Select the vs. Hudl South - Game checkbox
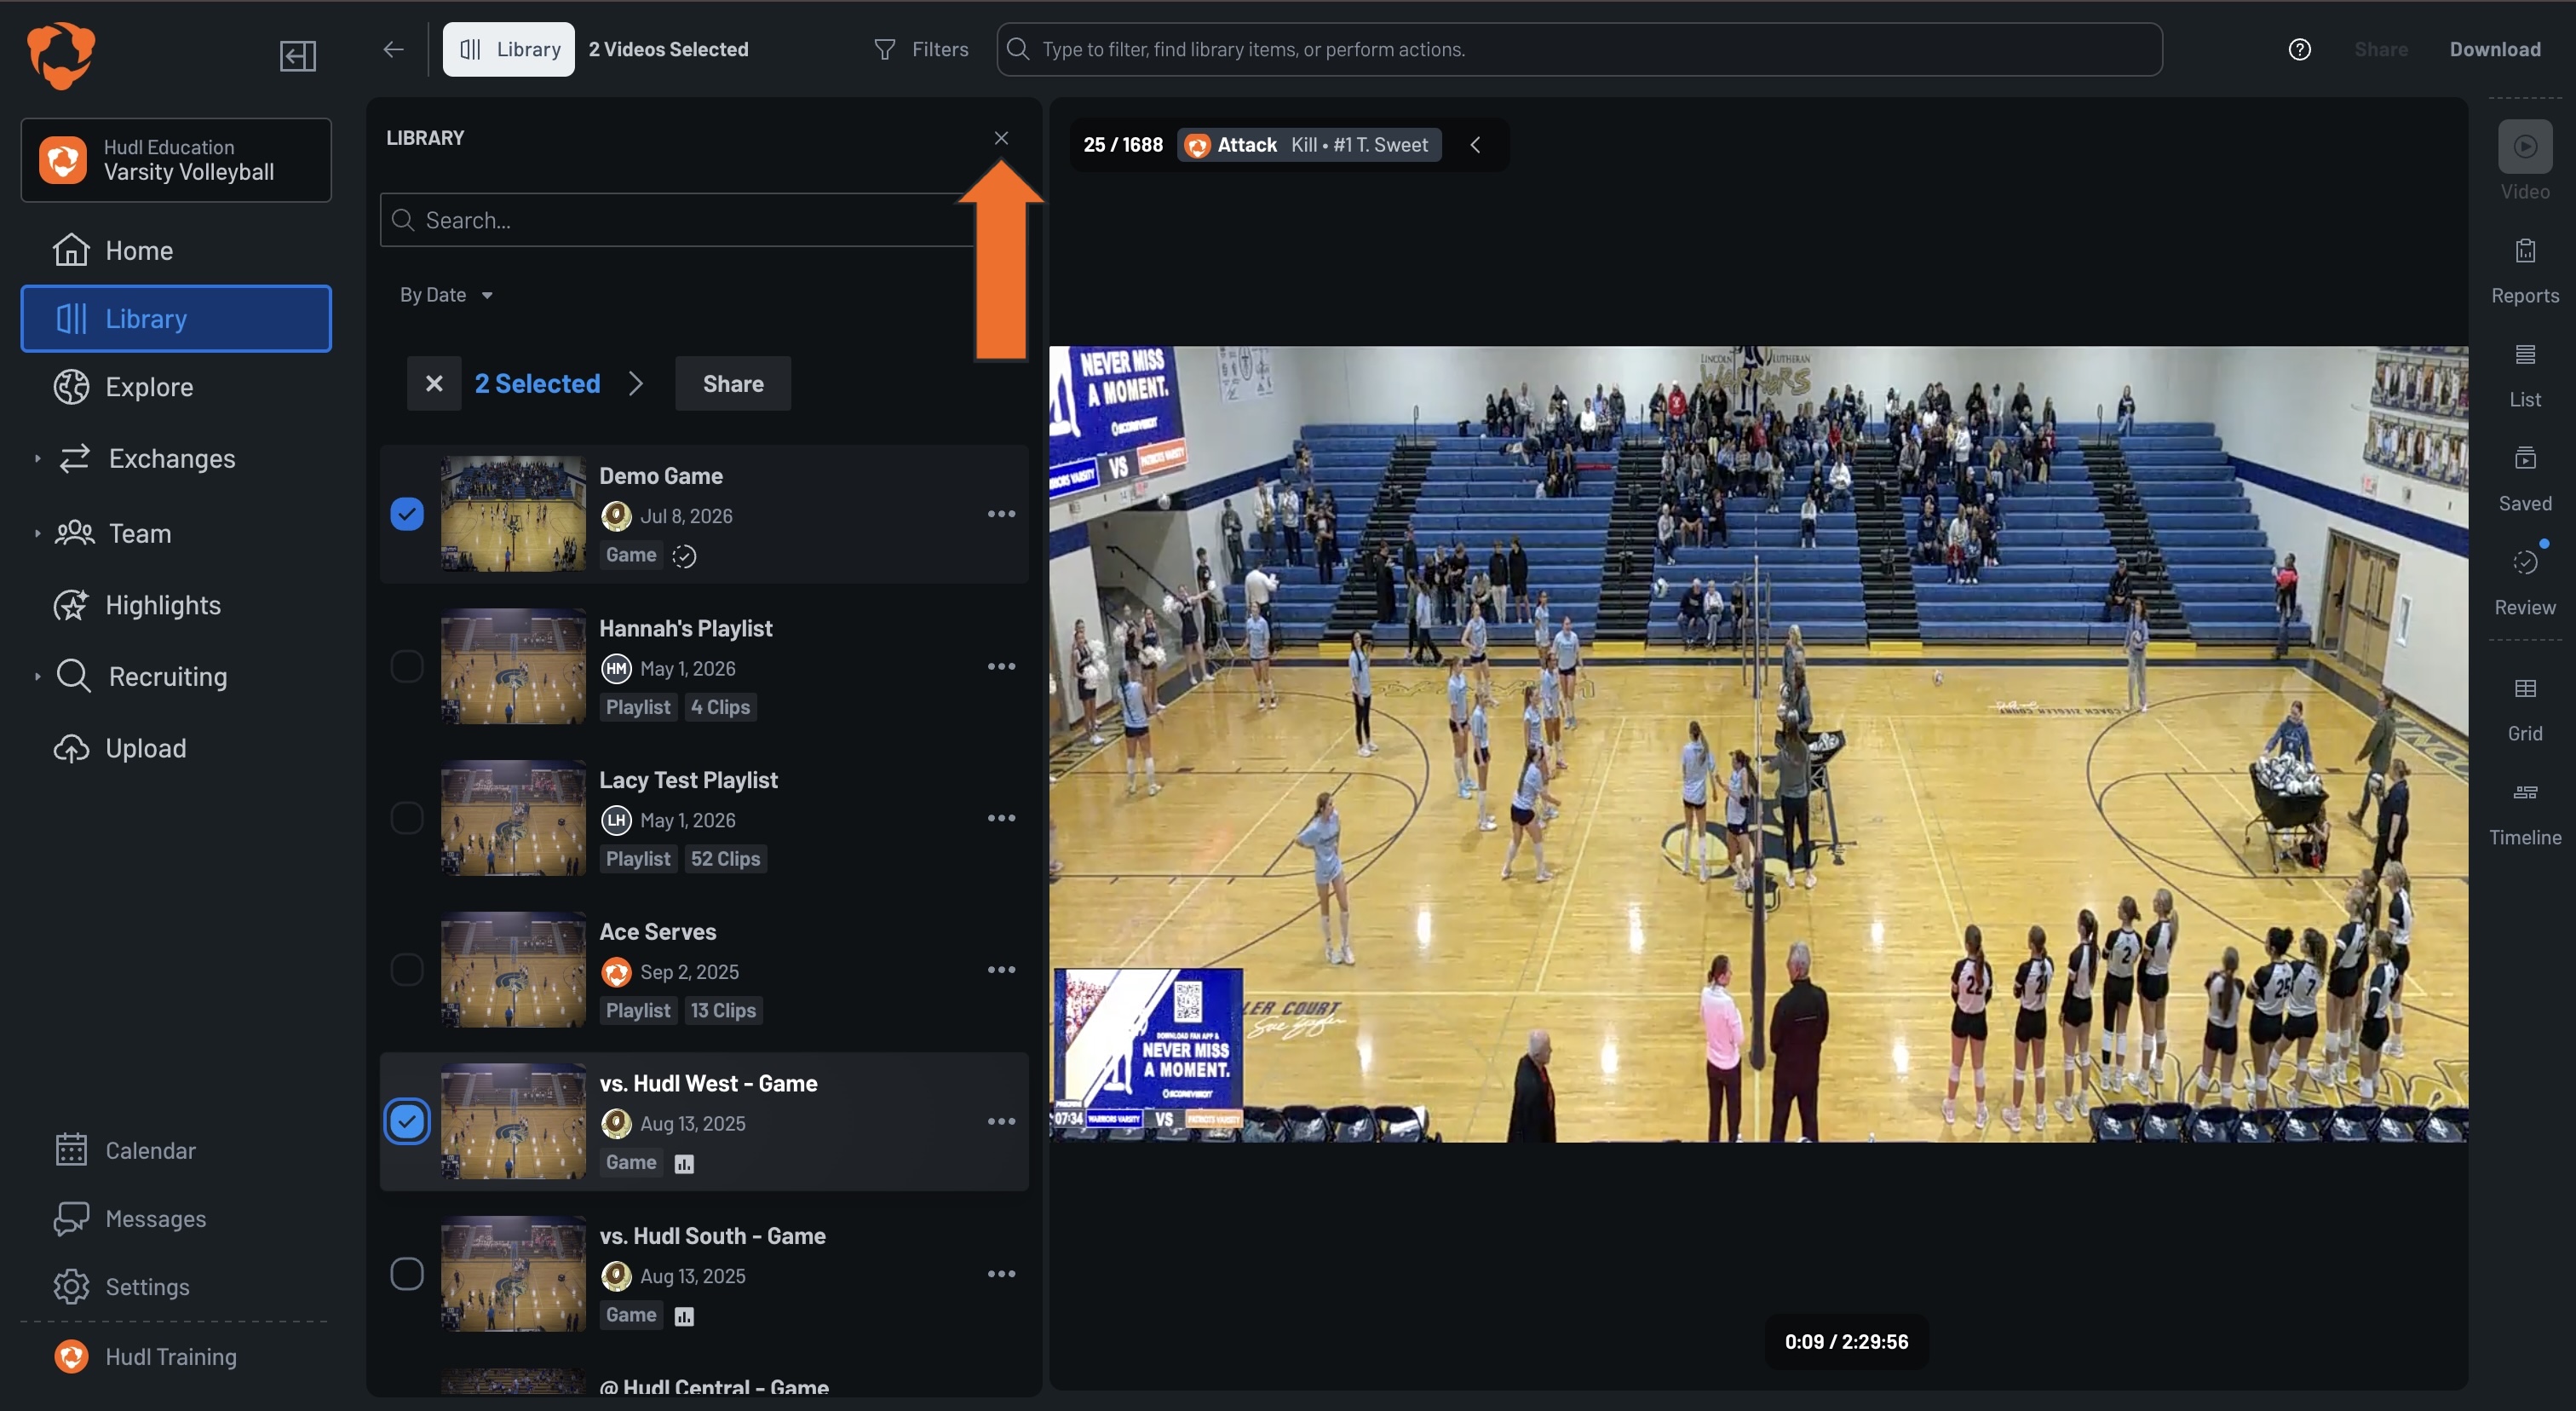This screenshot has height=1411, width=2576. [x=407, y=1274]
